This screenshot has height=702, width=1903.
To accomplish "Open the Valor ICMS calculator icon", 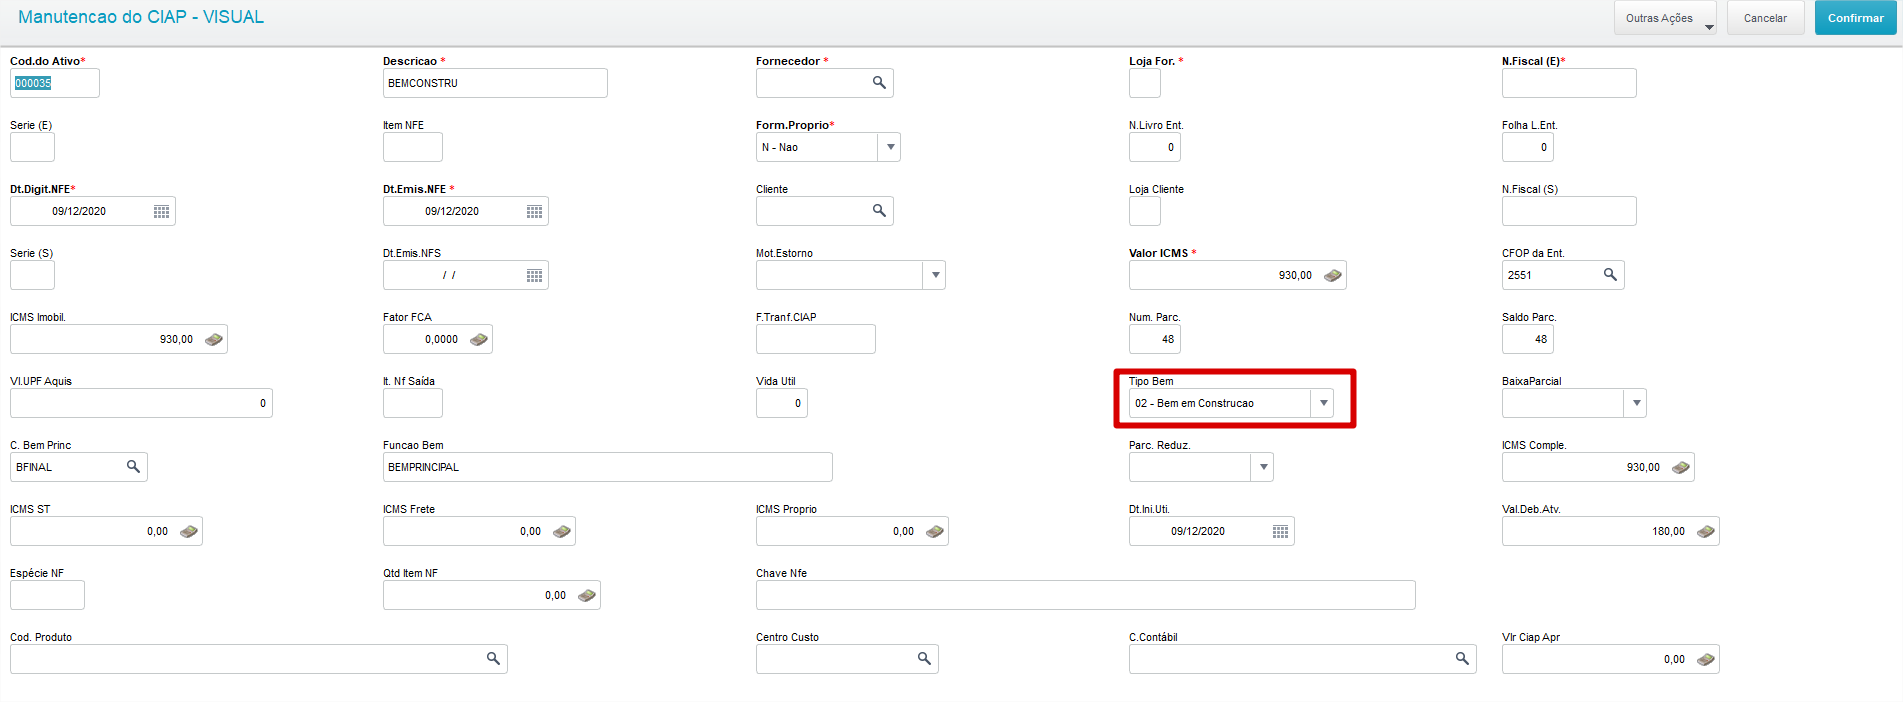I will (x=1333, y=275).
